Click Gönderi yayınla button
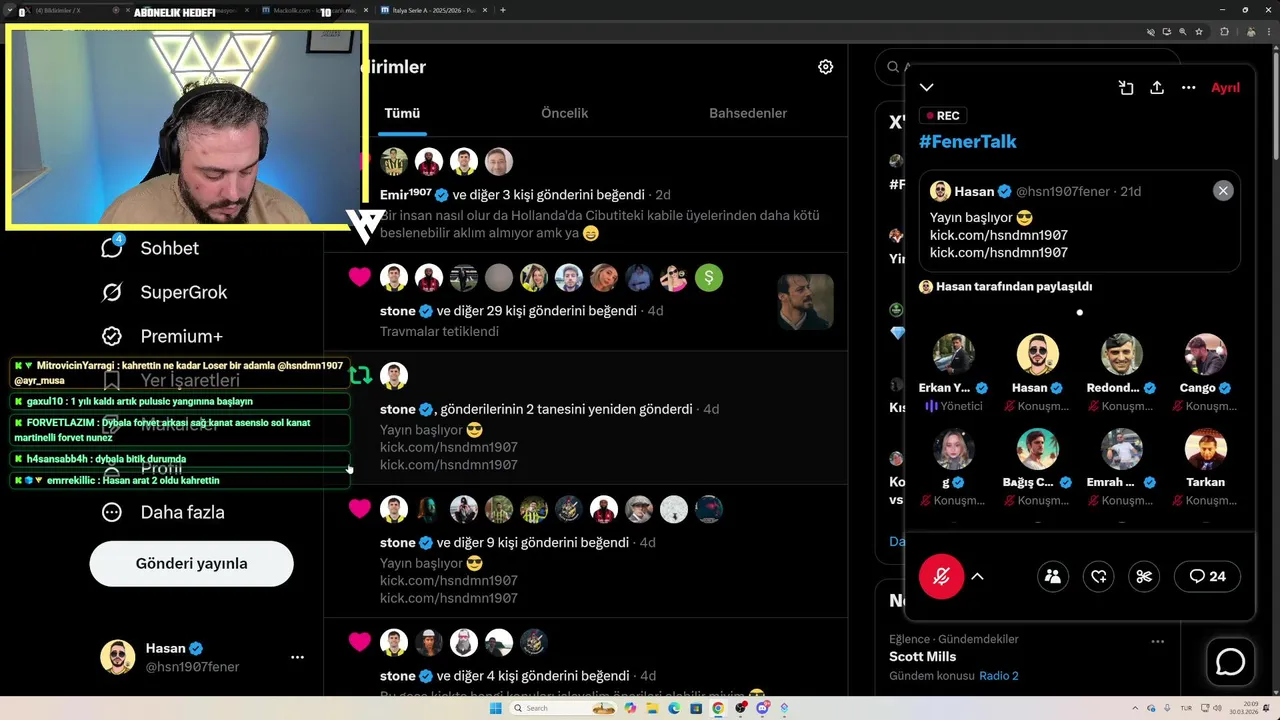Image resolution: width=1280 pixels, height=720 pixels. coord(191,564)
